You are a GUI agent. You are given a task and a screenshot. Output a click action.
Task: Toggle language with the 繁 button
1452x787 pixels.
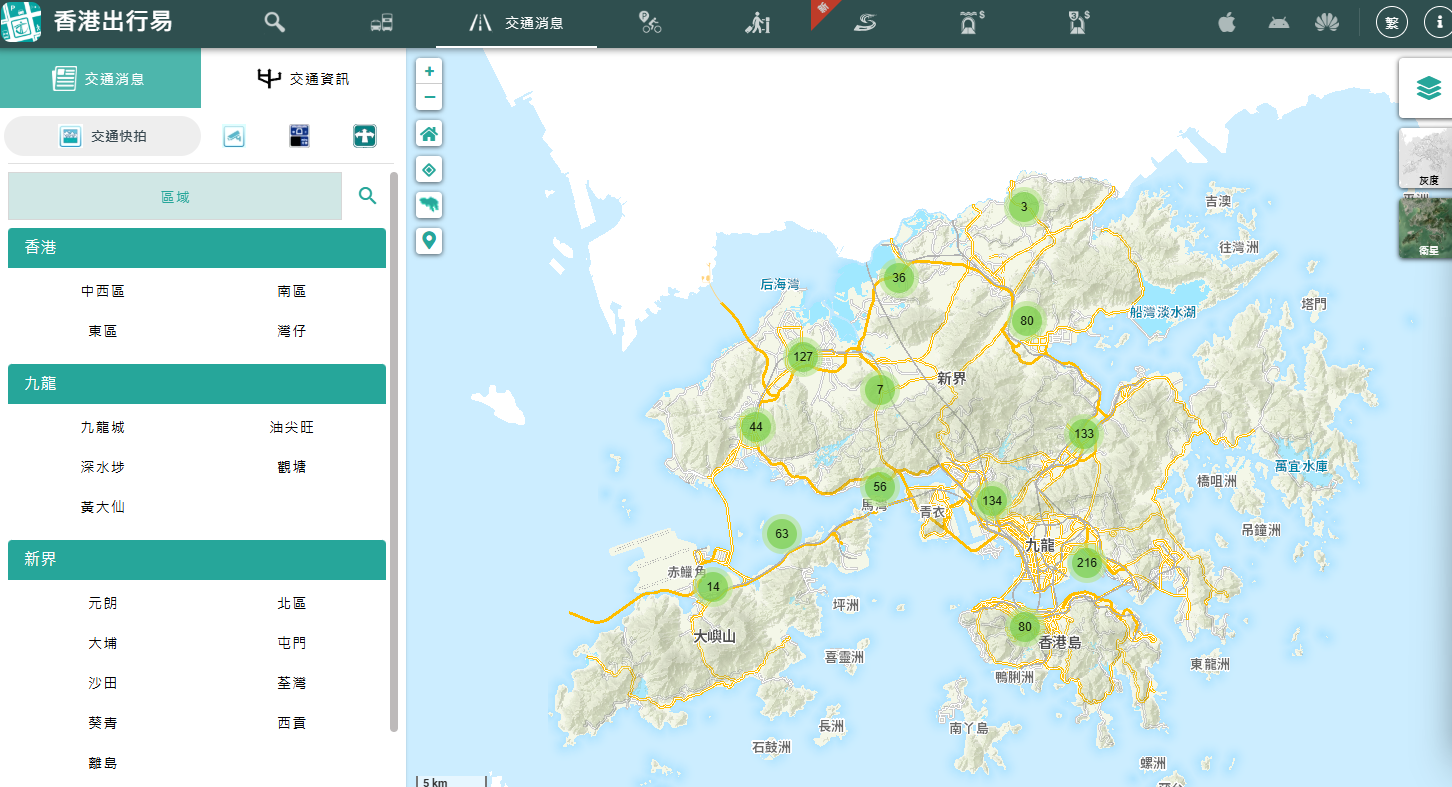[x=1391, y=23]
